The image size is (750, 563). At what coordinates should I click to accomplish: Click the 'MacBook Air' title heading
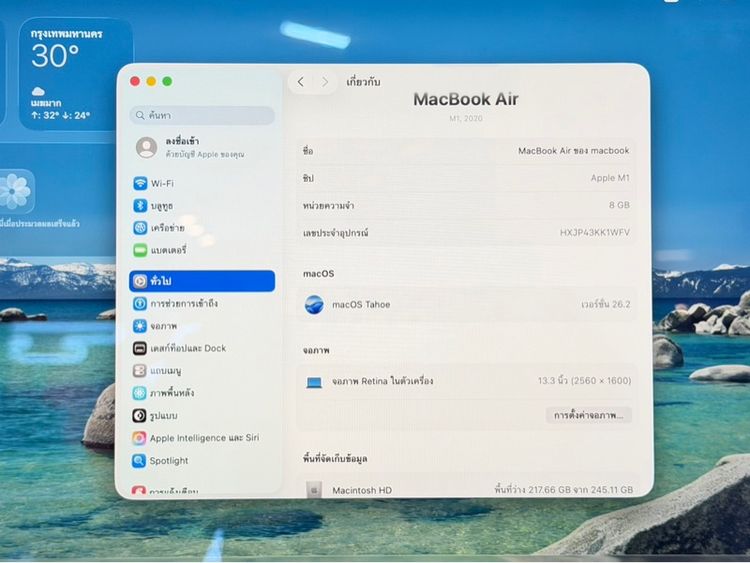pyautogui.click(x=466, y=99)
